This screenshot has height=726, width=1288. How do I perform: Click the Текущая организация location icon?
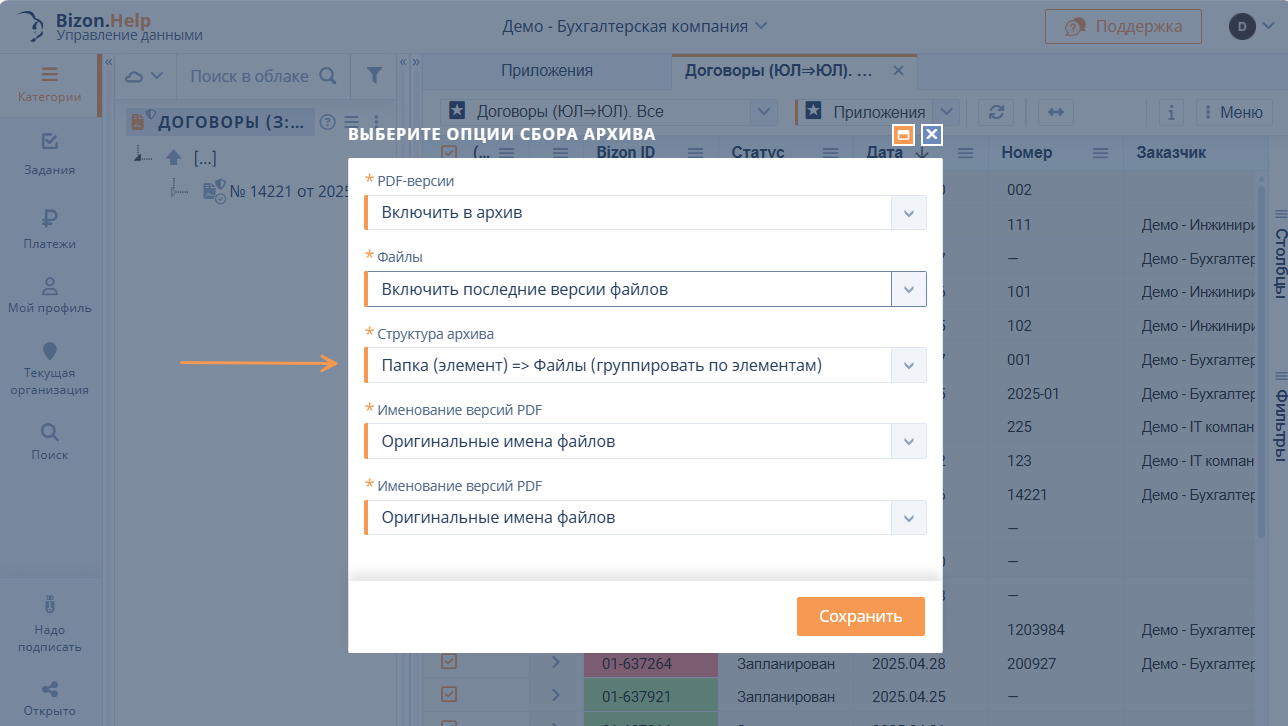tap(50, 351)
